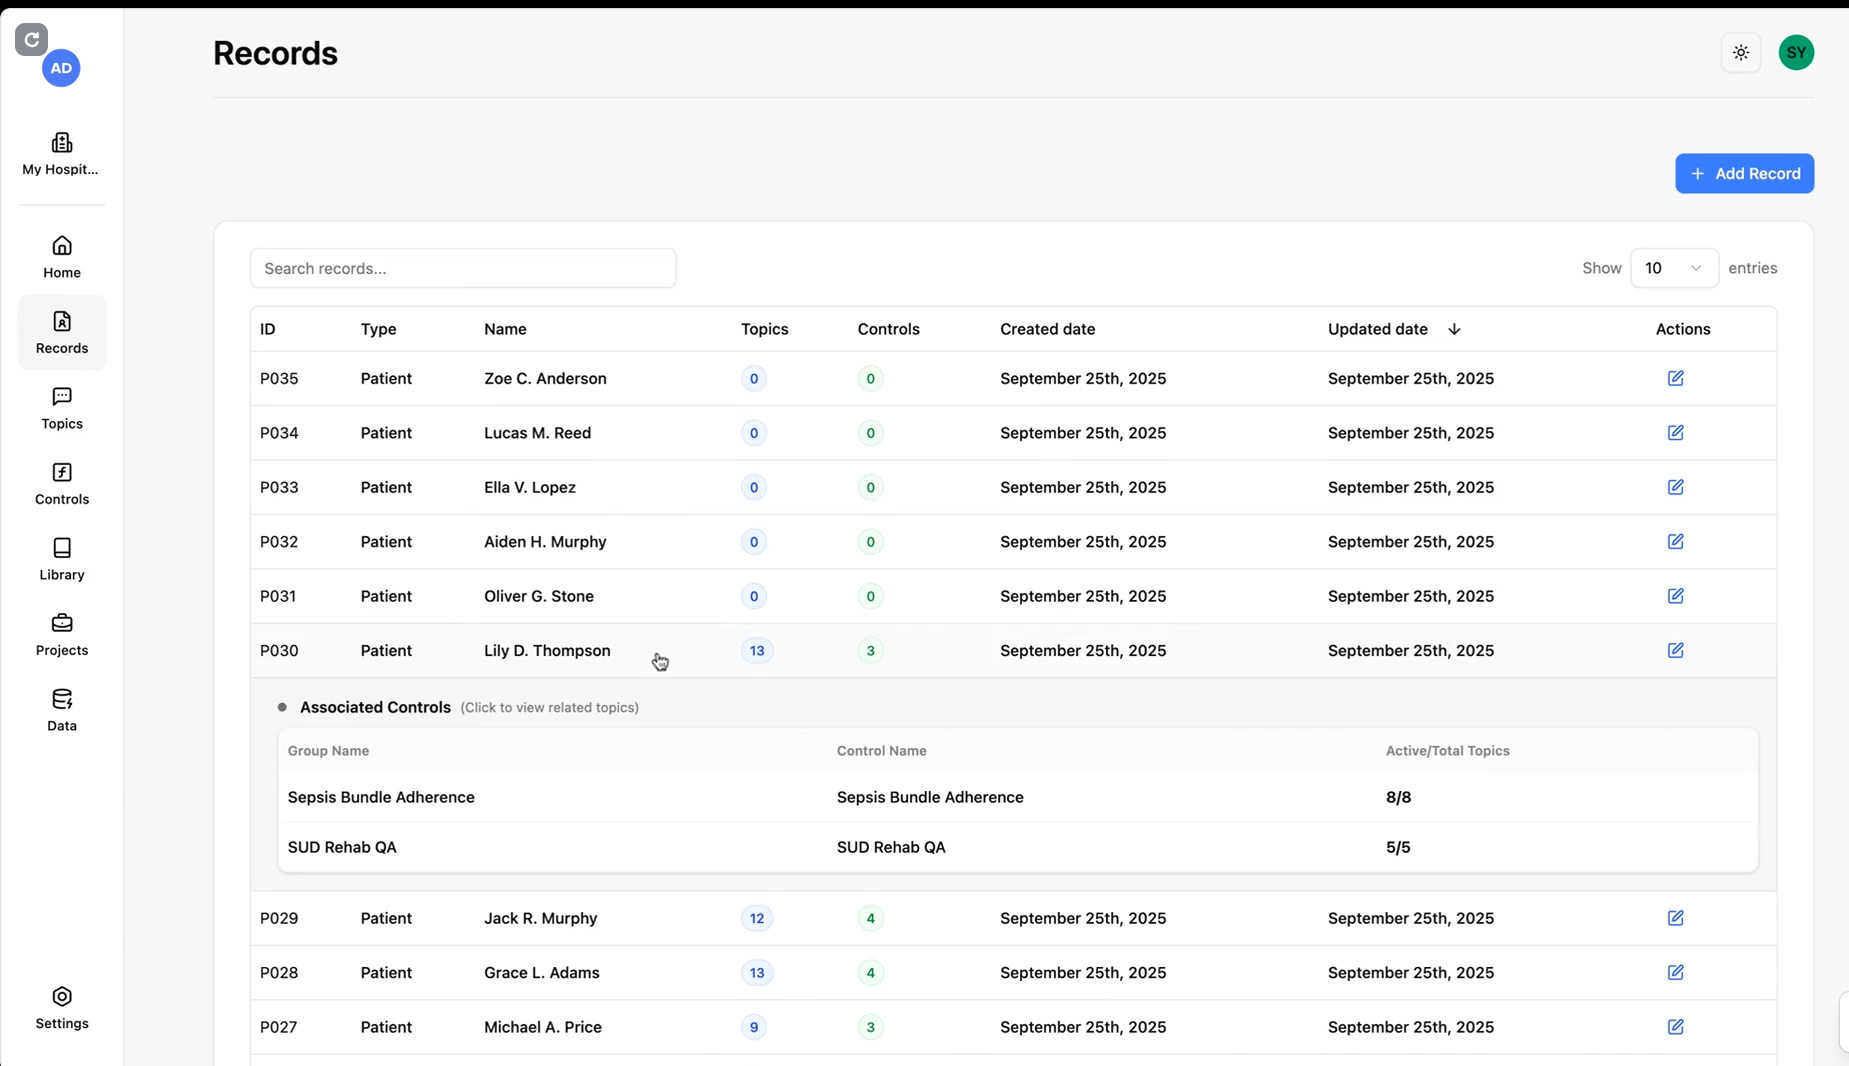The height and width of the screenshot is (1066, 1849).
Task: Open the Home page from sidebar
Action: [x=62, y=256]
